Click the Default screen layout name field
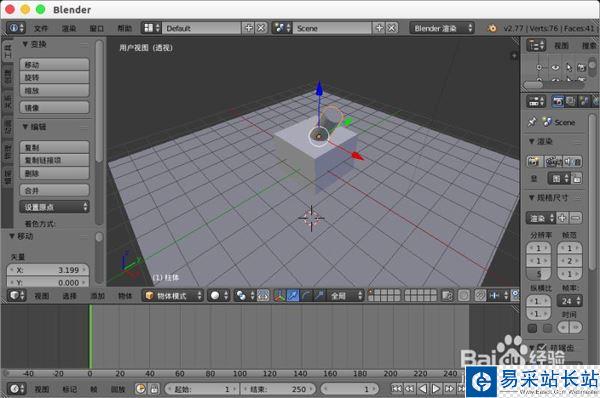 tap(202, 28)
